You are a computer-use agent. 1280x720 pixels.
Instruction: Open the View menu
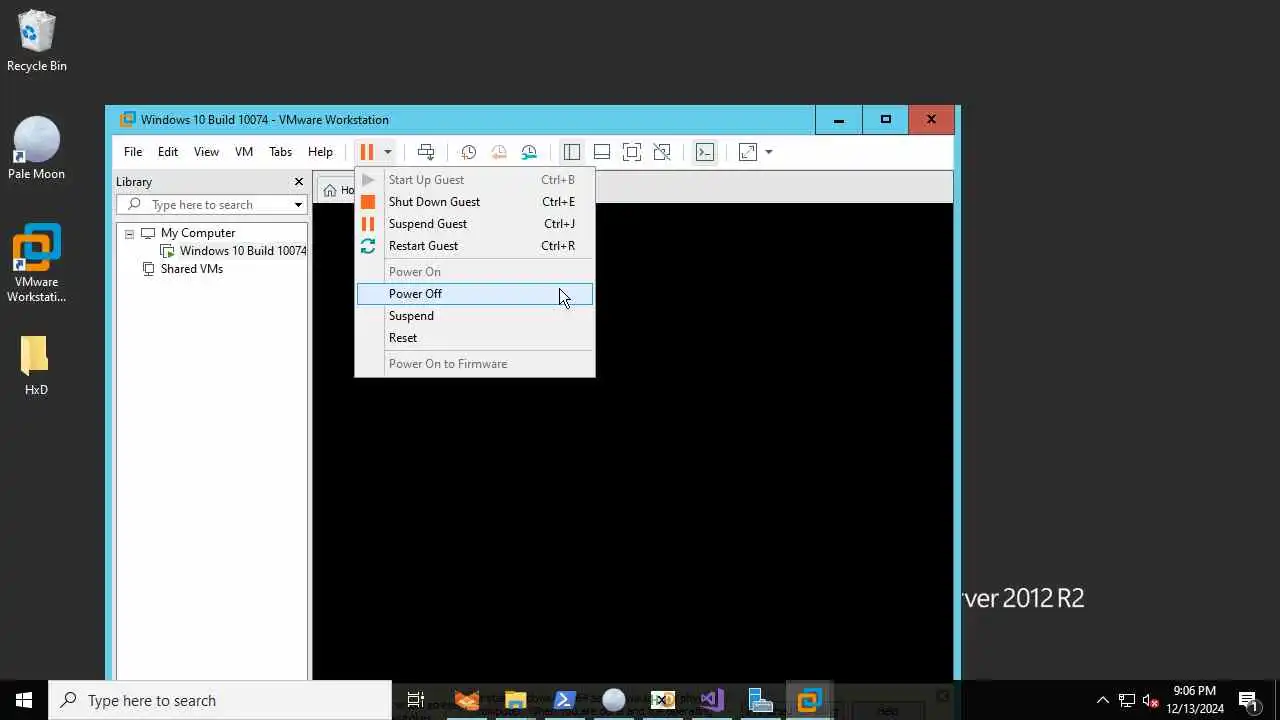click(206, 152)
